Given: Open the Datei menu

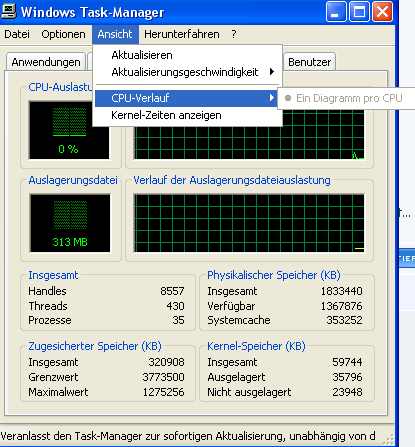Looking at the screenshot, I should click(x=17, y=34).
